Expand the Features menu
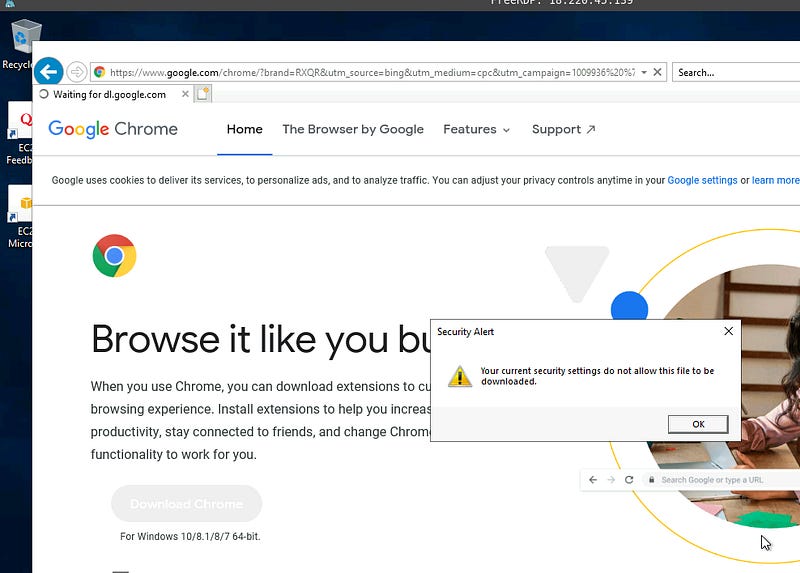The height and width of the screenshot is (573, 800). [x=477, y=129]
